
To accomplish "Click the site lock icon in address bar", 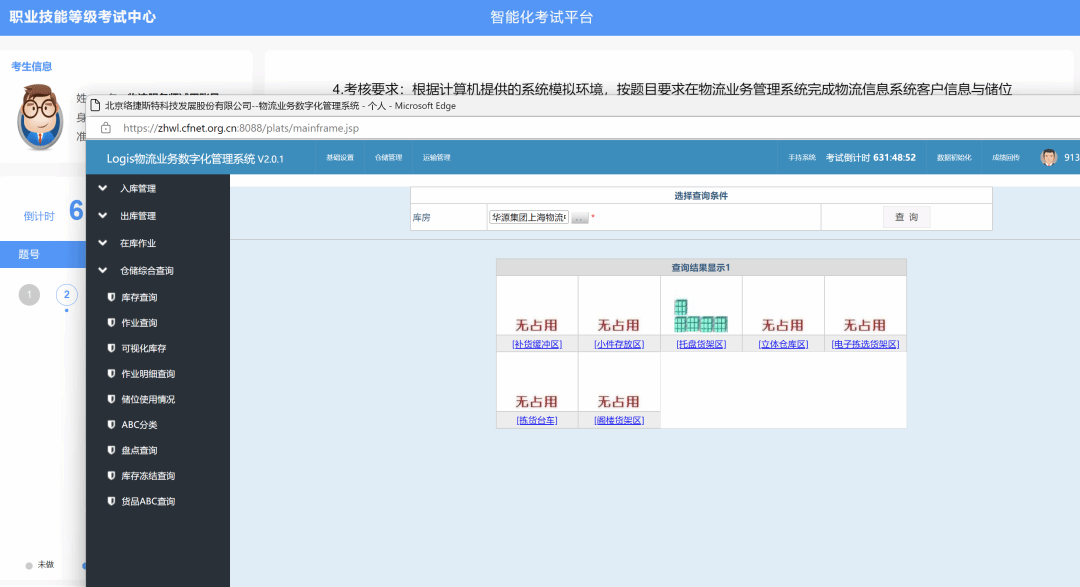I will [105, 128].
